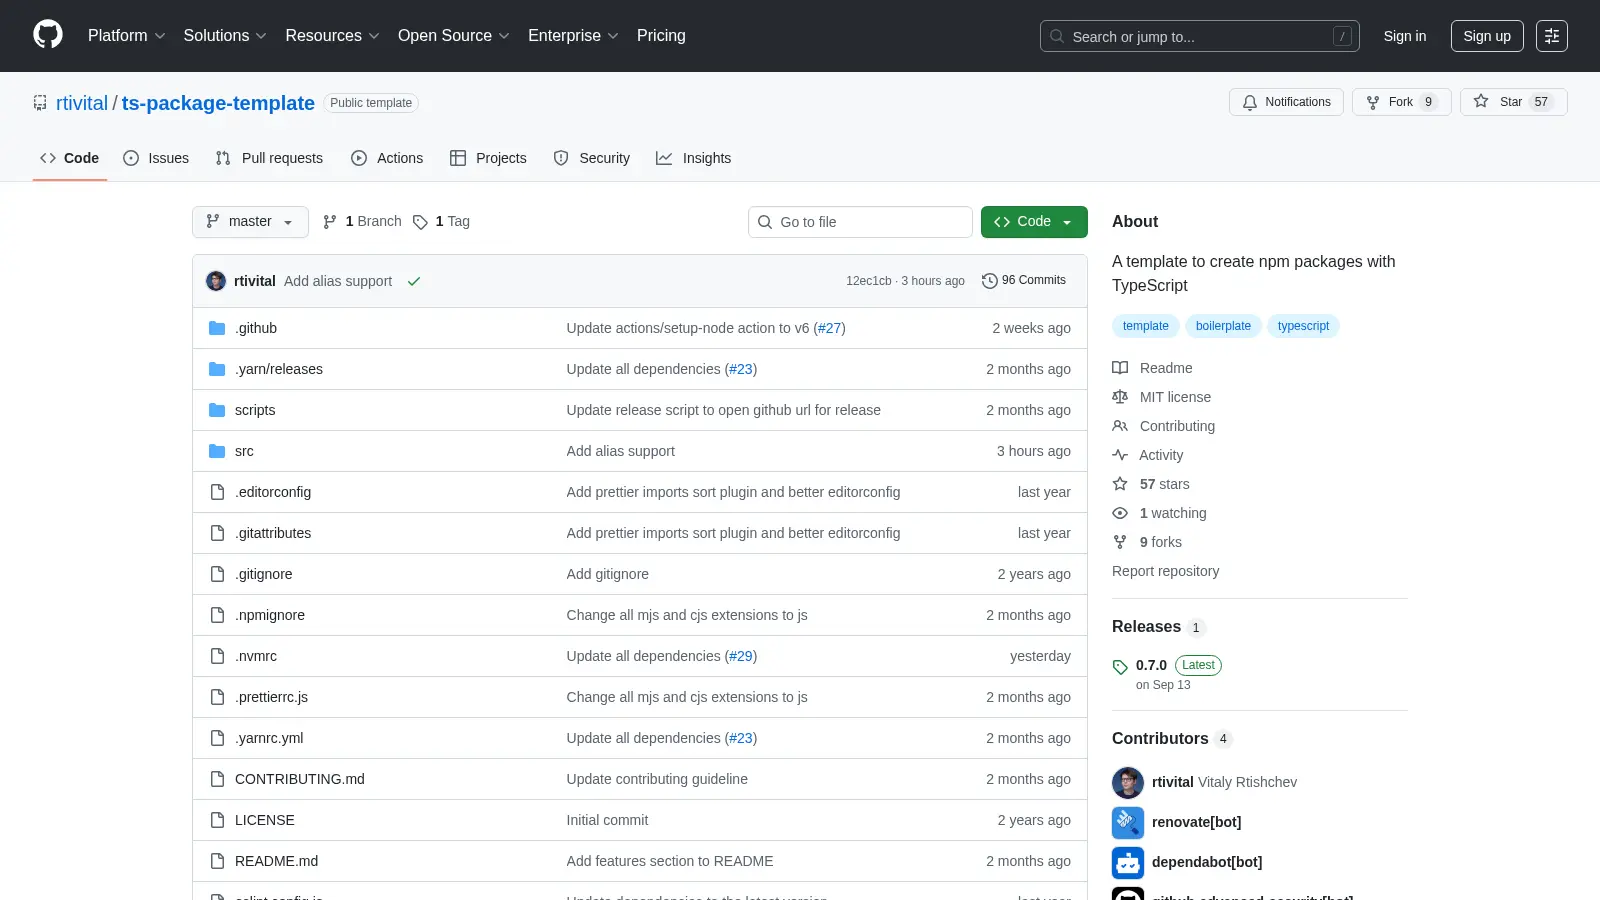Expand the Enterprise menu

tap(573, 36)
